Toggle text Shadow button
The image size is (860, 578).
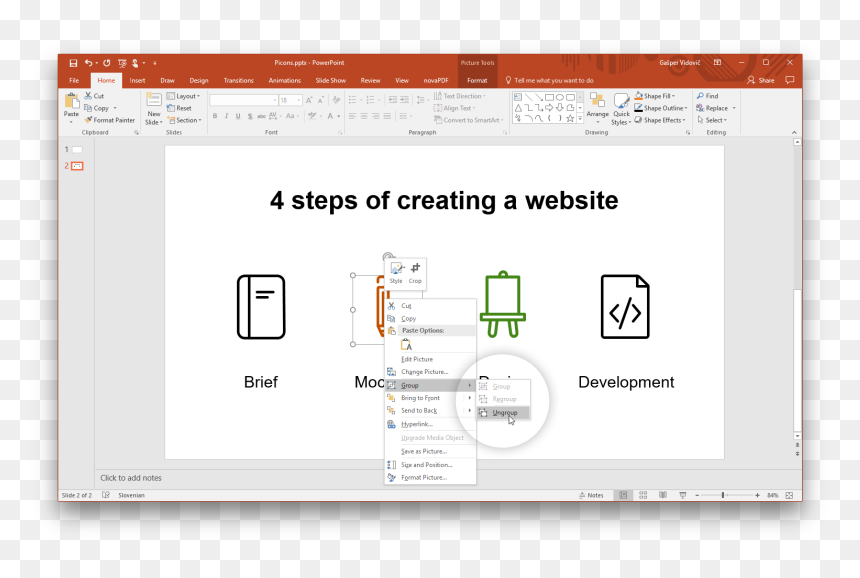tap(250, 116)
